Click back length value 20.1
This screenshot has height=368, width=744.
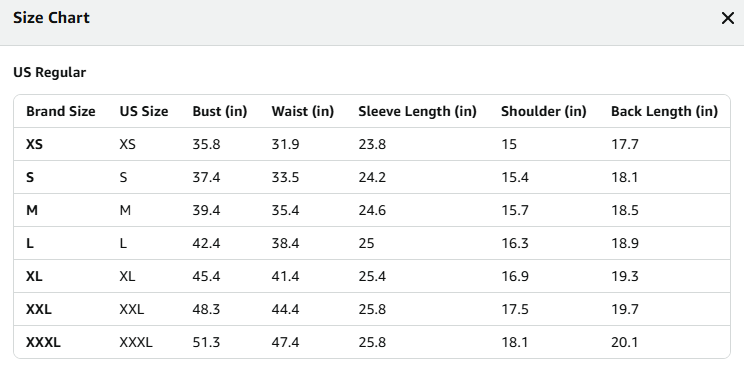tap(624, 342)
